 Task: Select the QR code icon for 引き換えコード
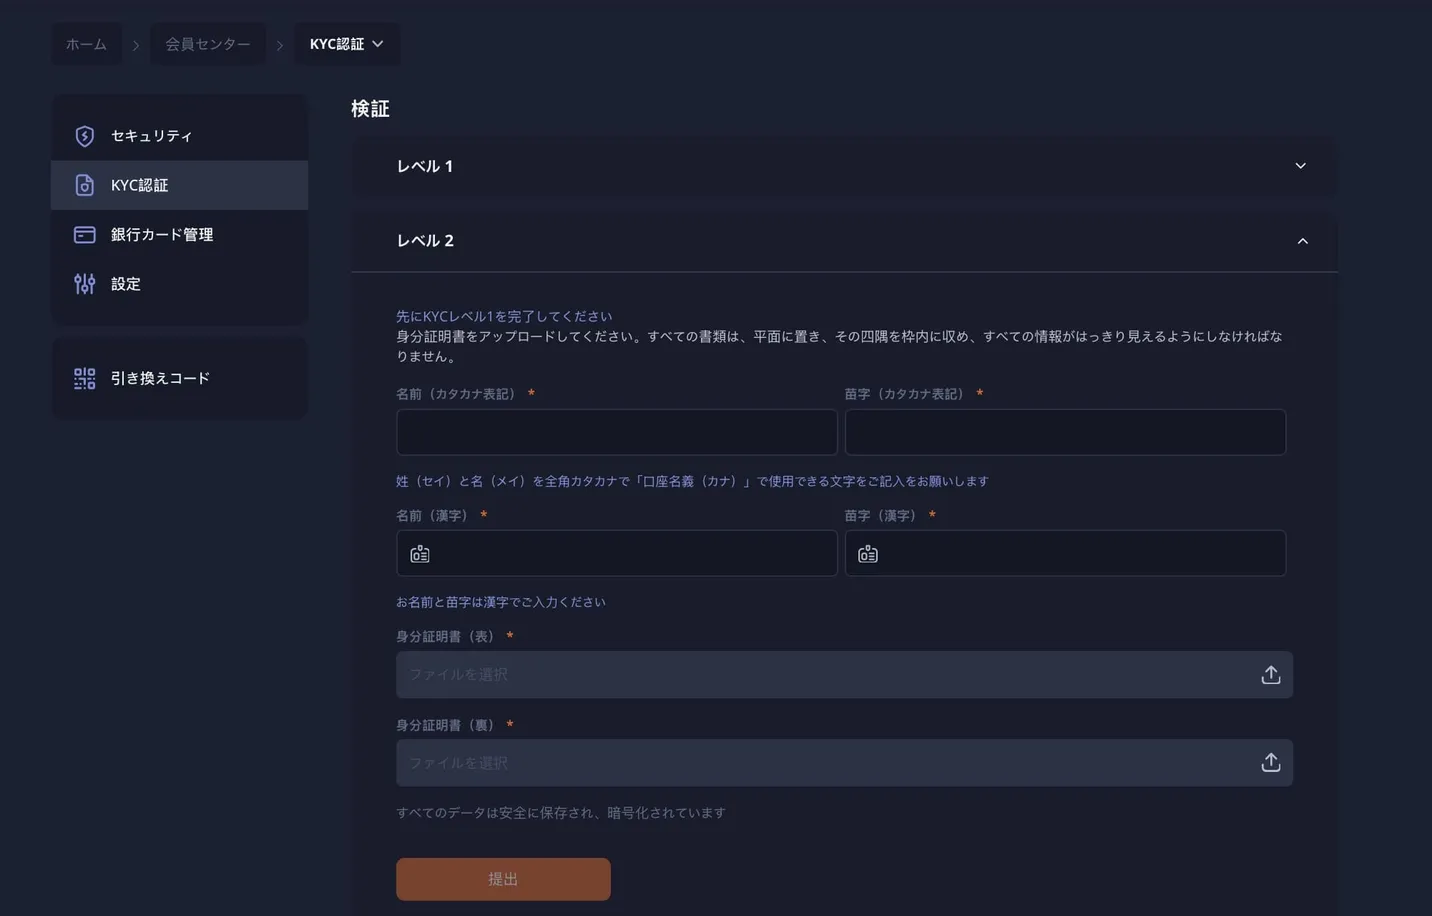85,377
